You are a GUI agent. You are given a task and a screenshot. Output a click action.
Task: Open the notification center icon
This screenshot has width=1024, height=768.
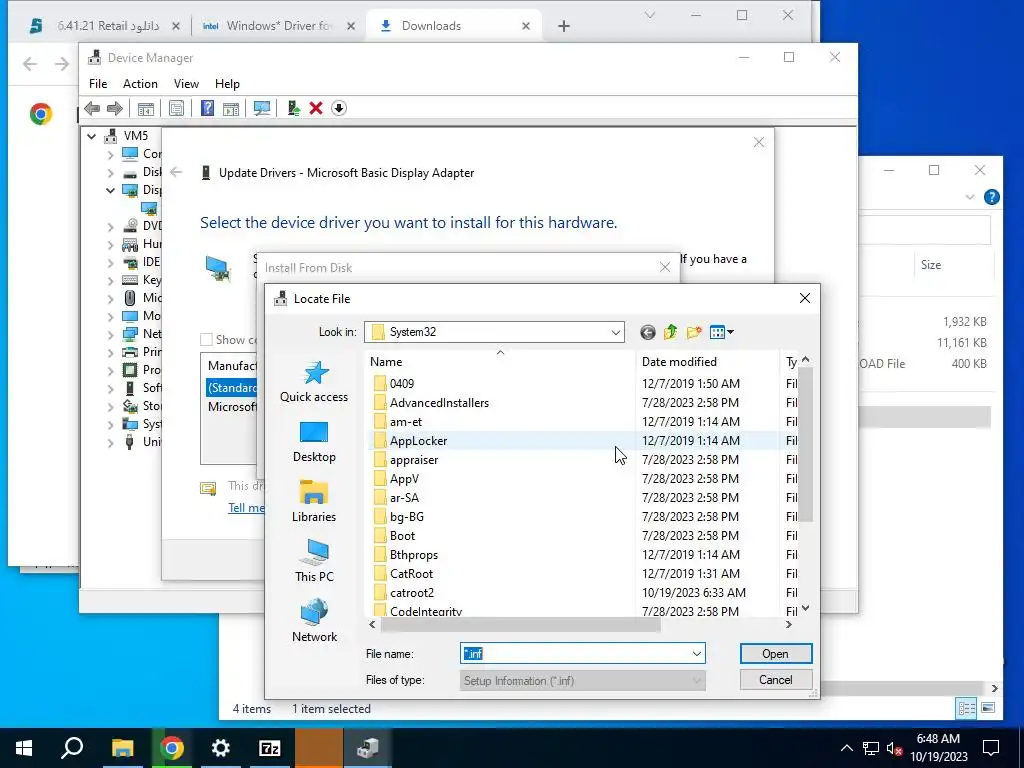coord(991,748)
